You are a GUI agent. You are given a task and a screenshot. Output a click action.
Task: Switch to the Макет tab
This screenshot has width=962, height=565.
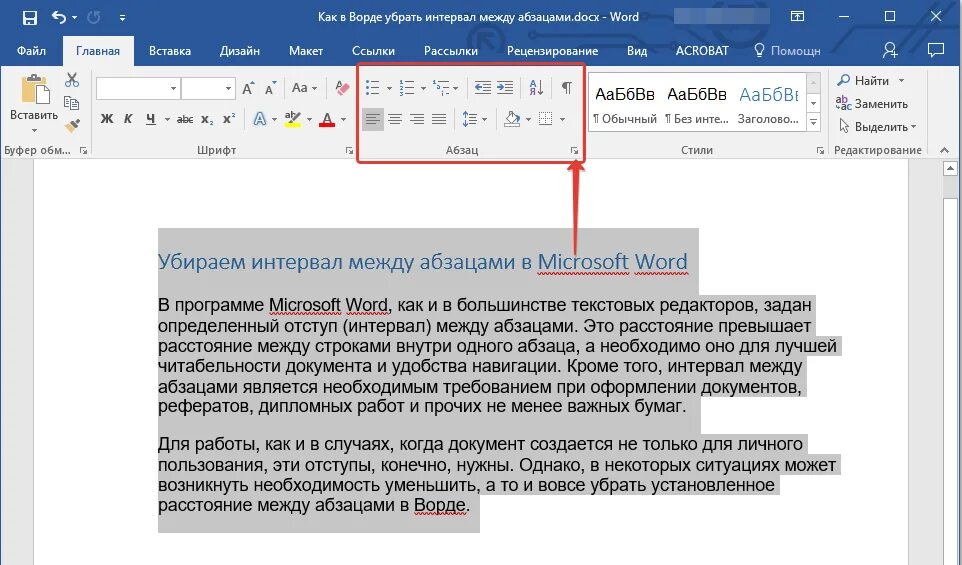306,51
